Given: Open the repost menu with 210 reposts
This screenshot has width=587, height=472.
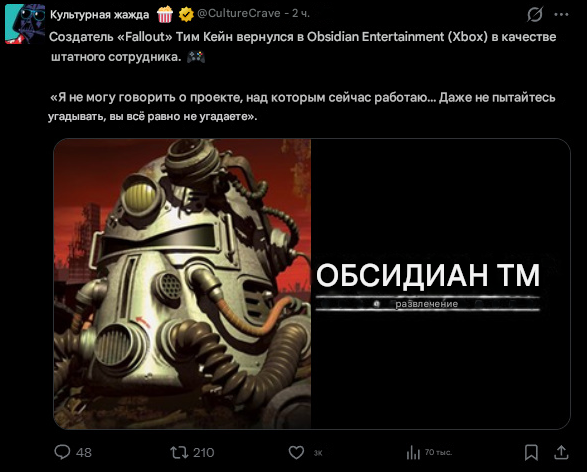Looking at the screenshot, I should (x=179, y=453).
